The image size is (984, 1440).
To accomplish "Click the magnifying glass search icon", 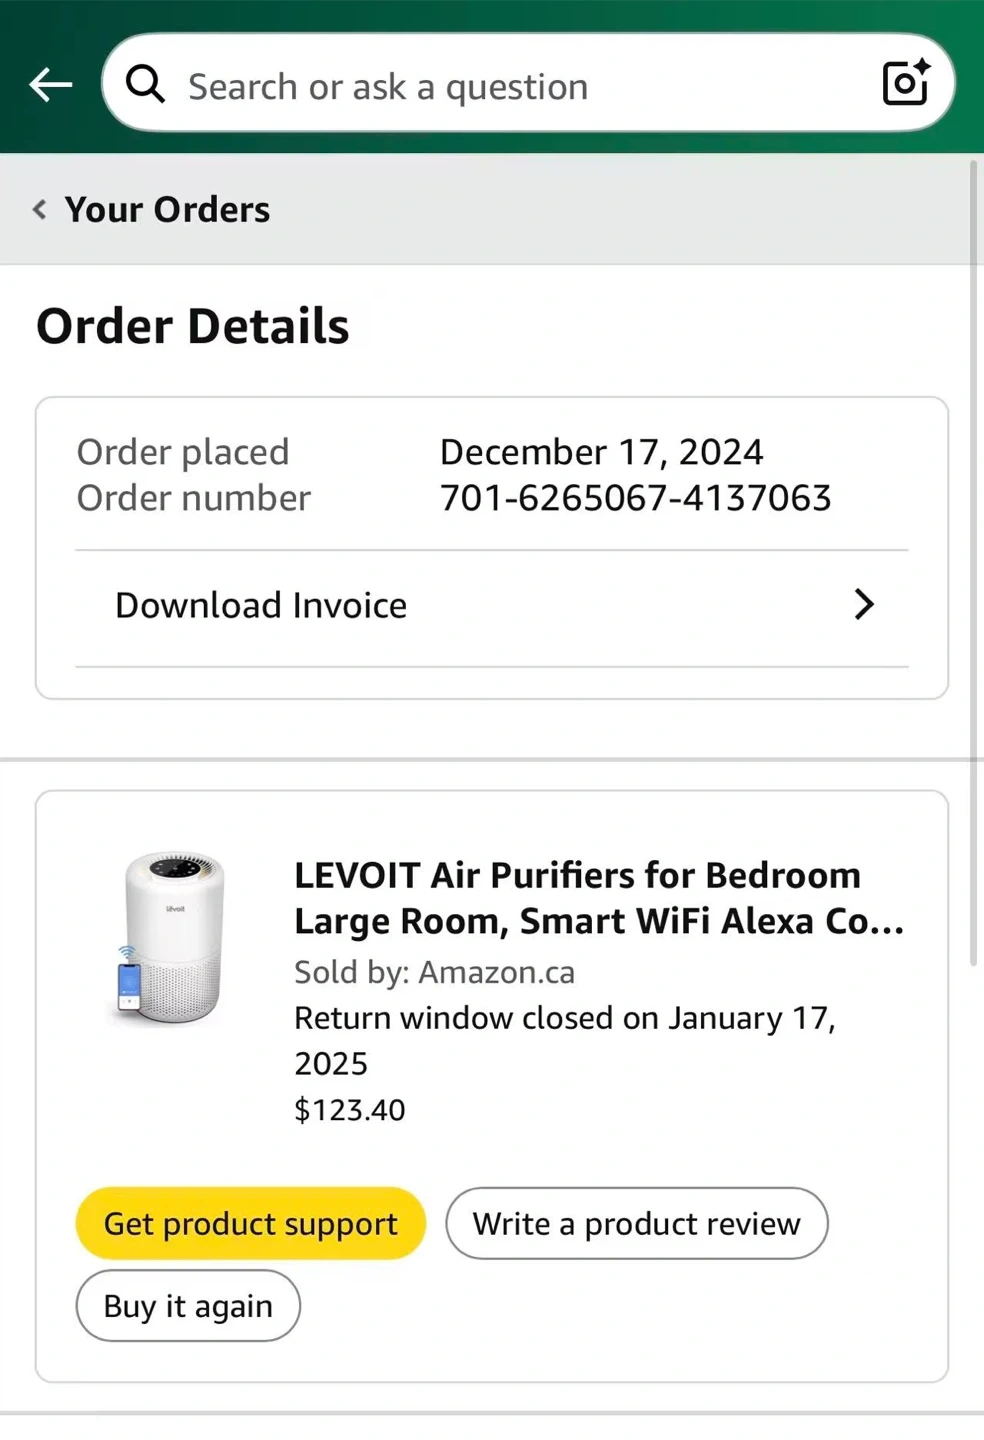I will click(145, 85).
